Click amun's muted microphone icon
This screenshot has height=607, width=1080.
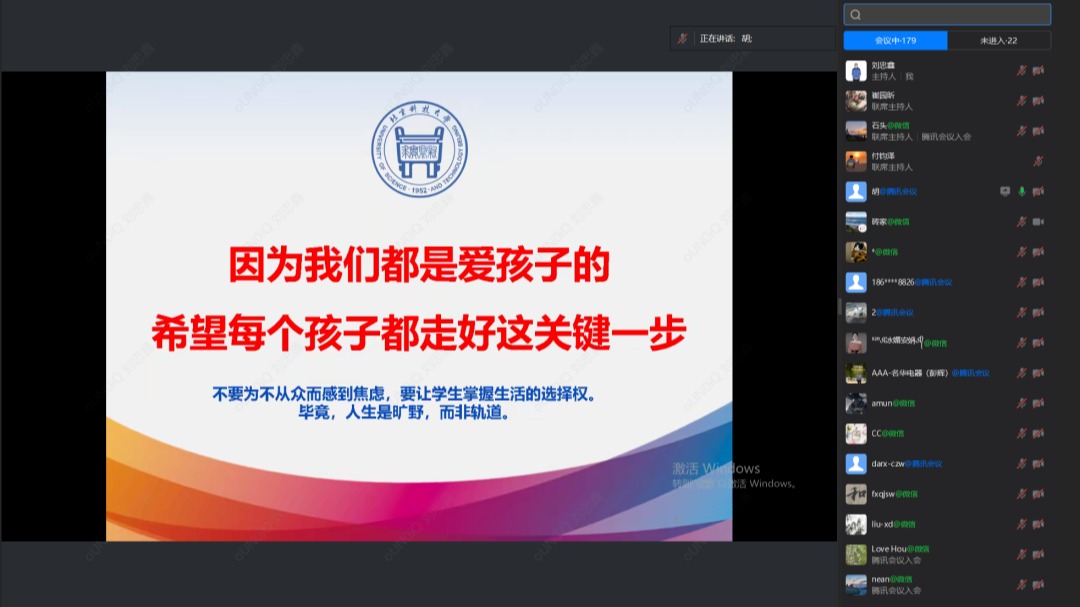pyautogui.click(x=1022, y=403)
